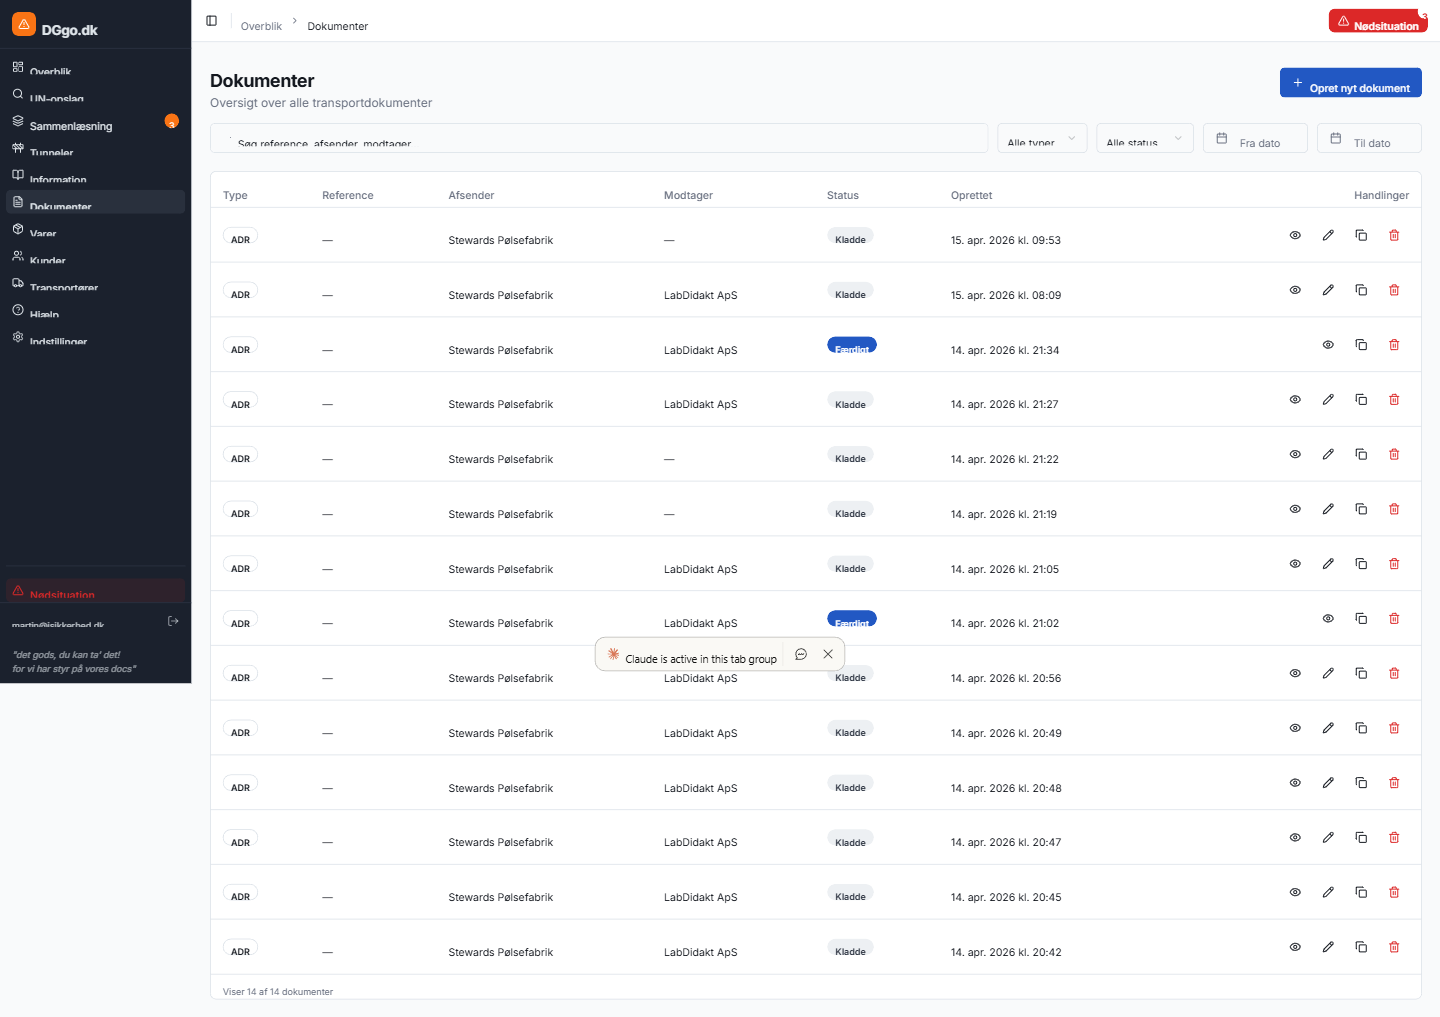The image size is (1440, 1017).
Task: Click the document search input field
Action: tap(600, 139)
